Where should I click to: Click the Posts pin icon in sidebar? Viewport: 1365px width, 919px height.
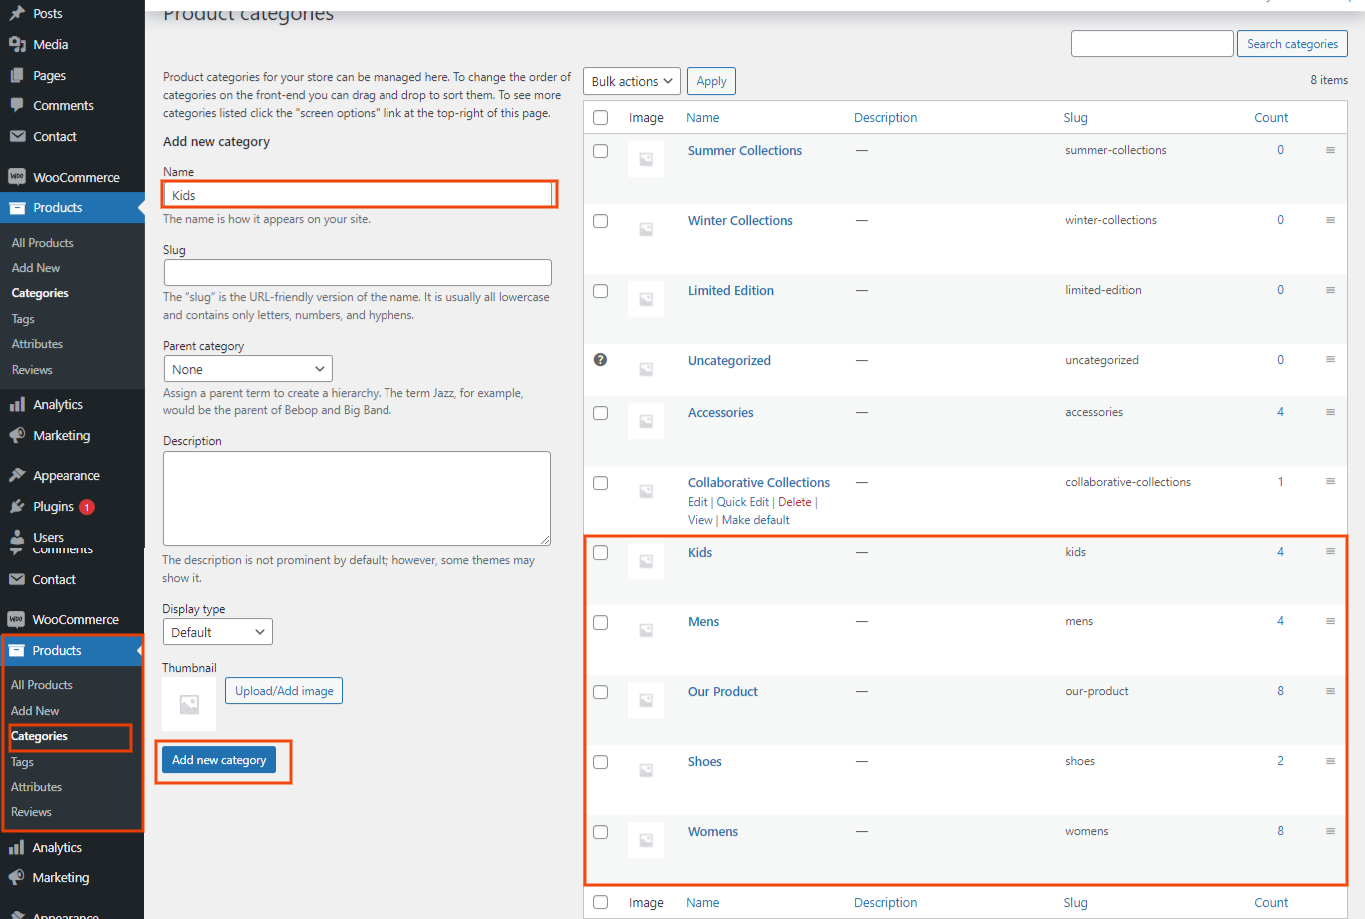(x=17, y=13)
